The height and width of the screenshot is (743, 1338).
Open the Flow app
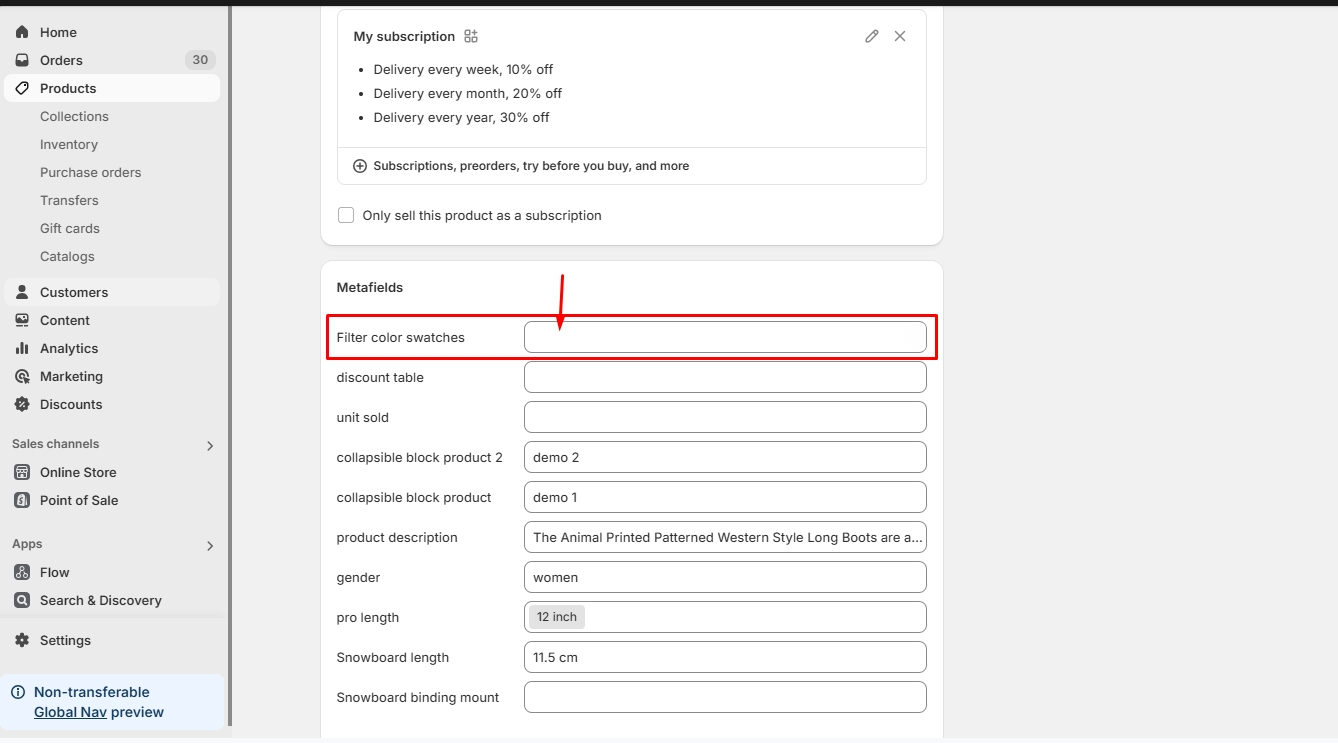point(55,572)
